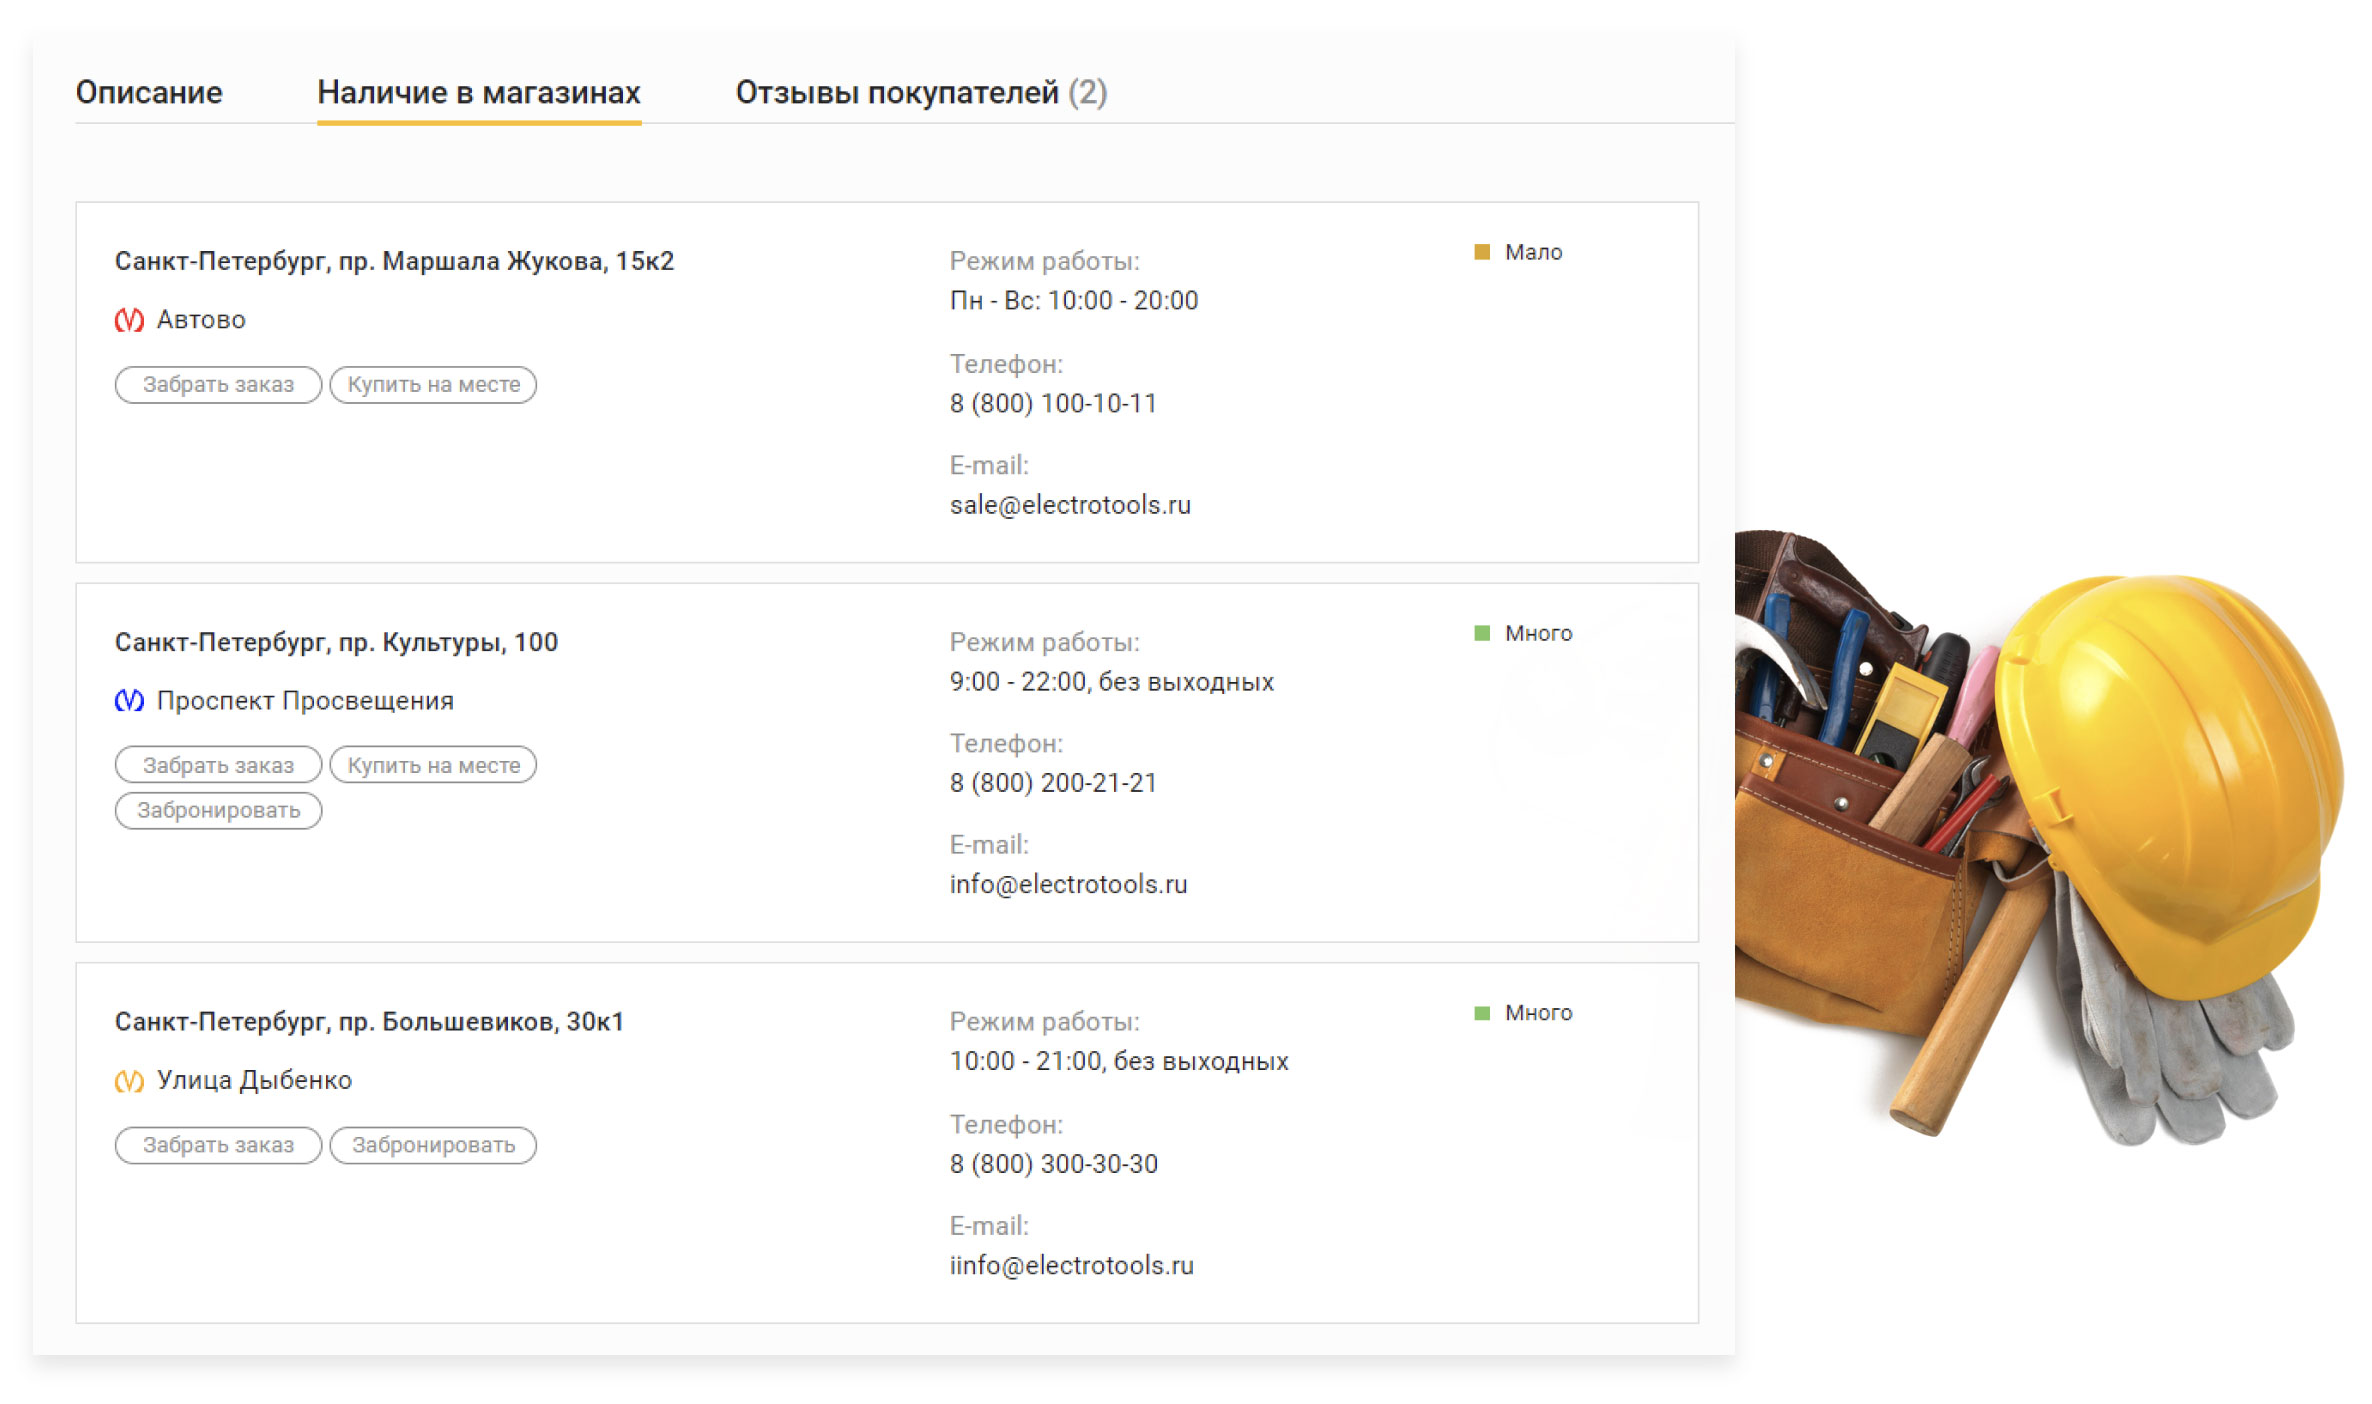2372x1404 pixels.
Task: Click the yellow stock indicator next to Мало
Action: (1482, 252)
